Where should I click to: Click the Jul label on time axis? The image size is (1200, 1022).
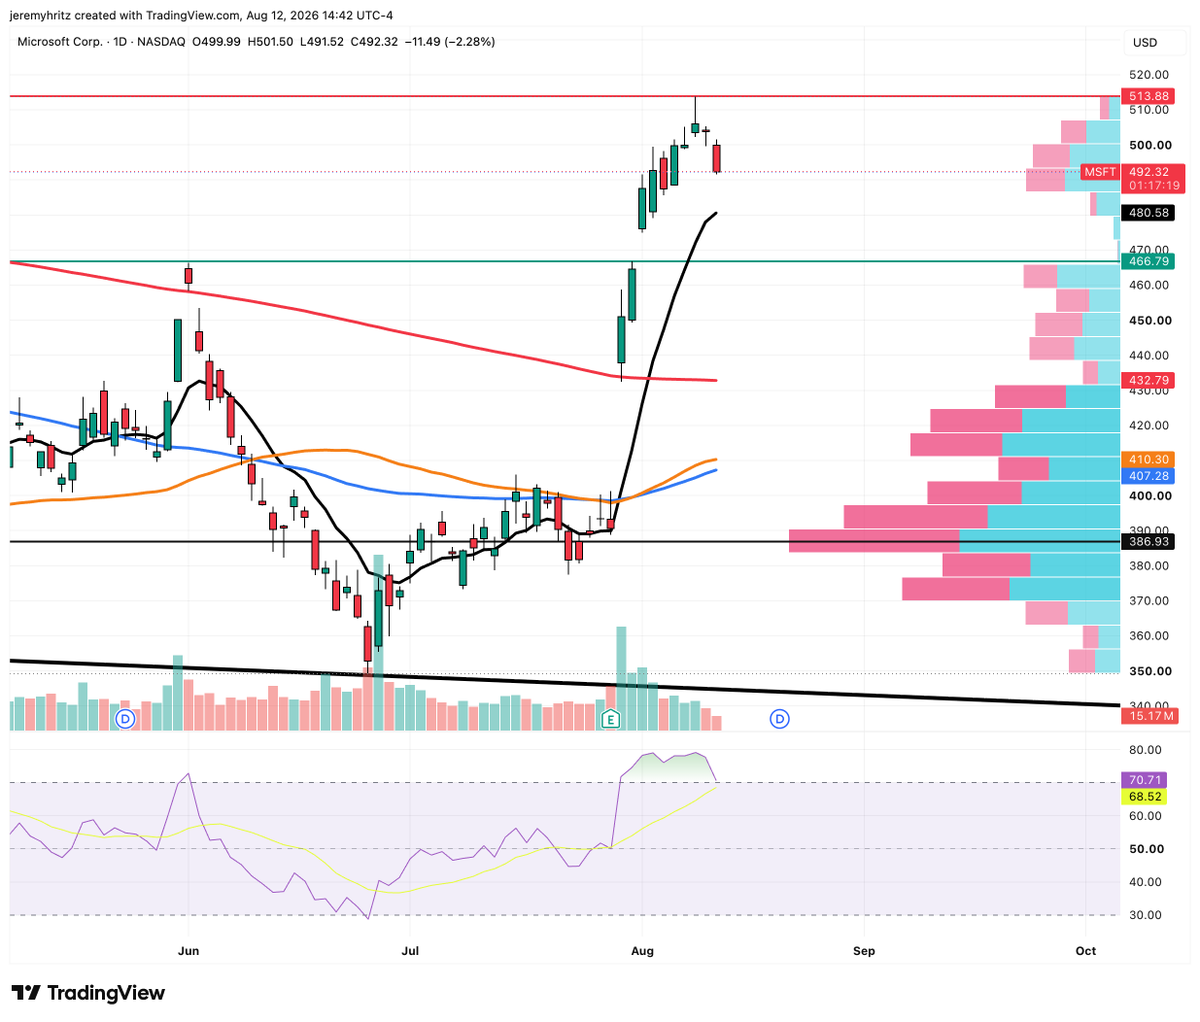pyautogui.click(x=408, y=950)
